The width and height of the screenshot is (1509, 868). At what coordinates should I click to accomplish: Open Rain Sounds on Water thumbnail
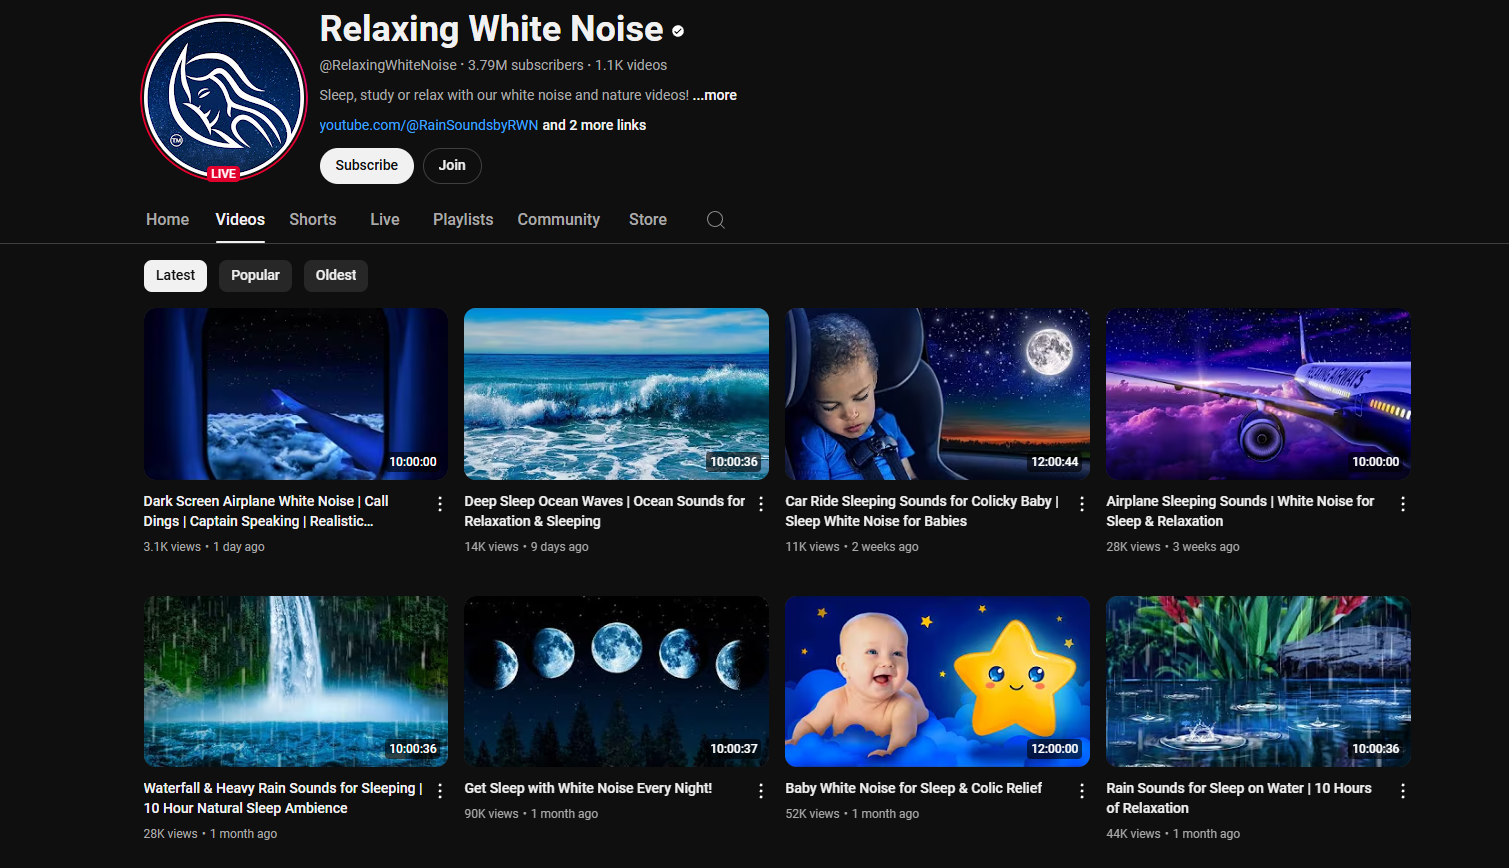click(1259, 681)
